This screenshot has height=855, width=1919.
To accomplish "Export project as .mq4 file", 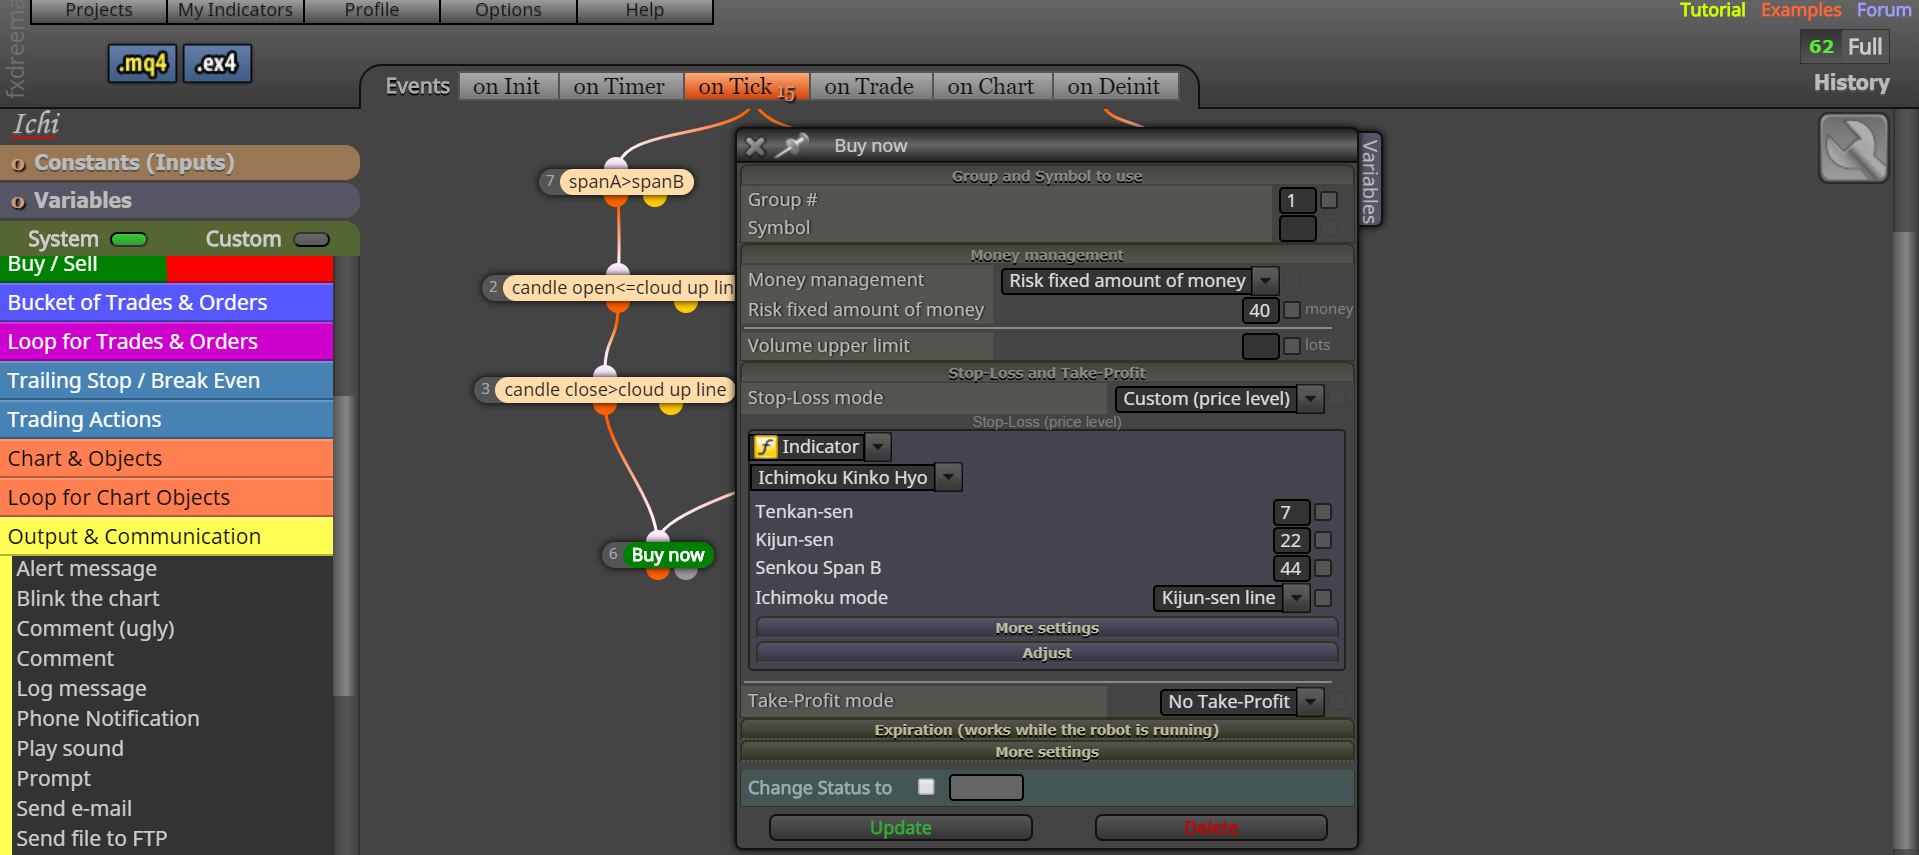I will pos(142,64).
